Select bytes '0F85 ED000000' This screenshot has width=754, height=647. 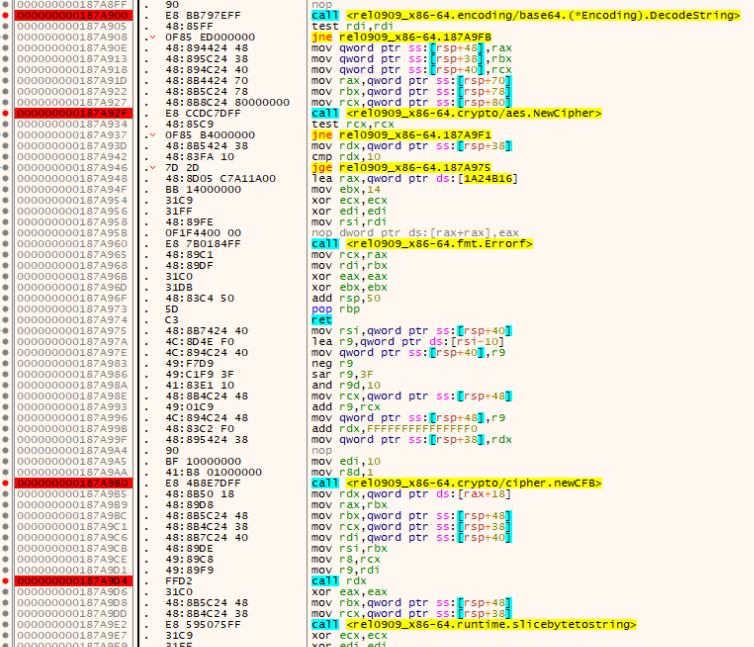pos(210,37)
